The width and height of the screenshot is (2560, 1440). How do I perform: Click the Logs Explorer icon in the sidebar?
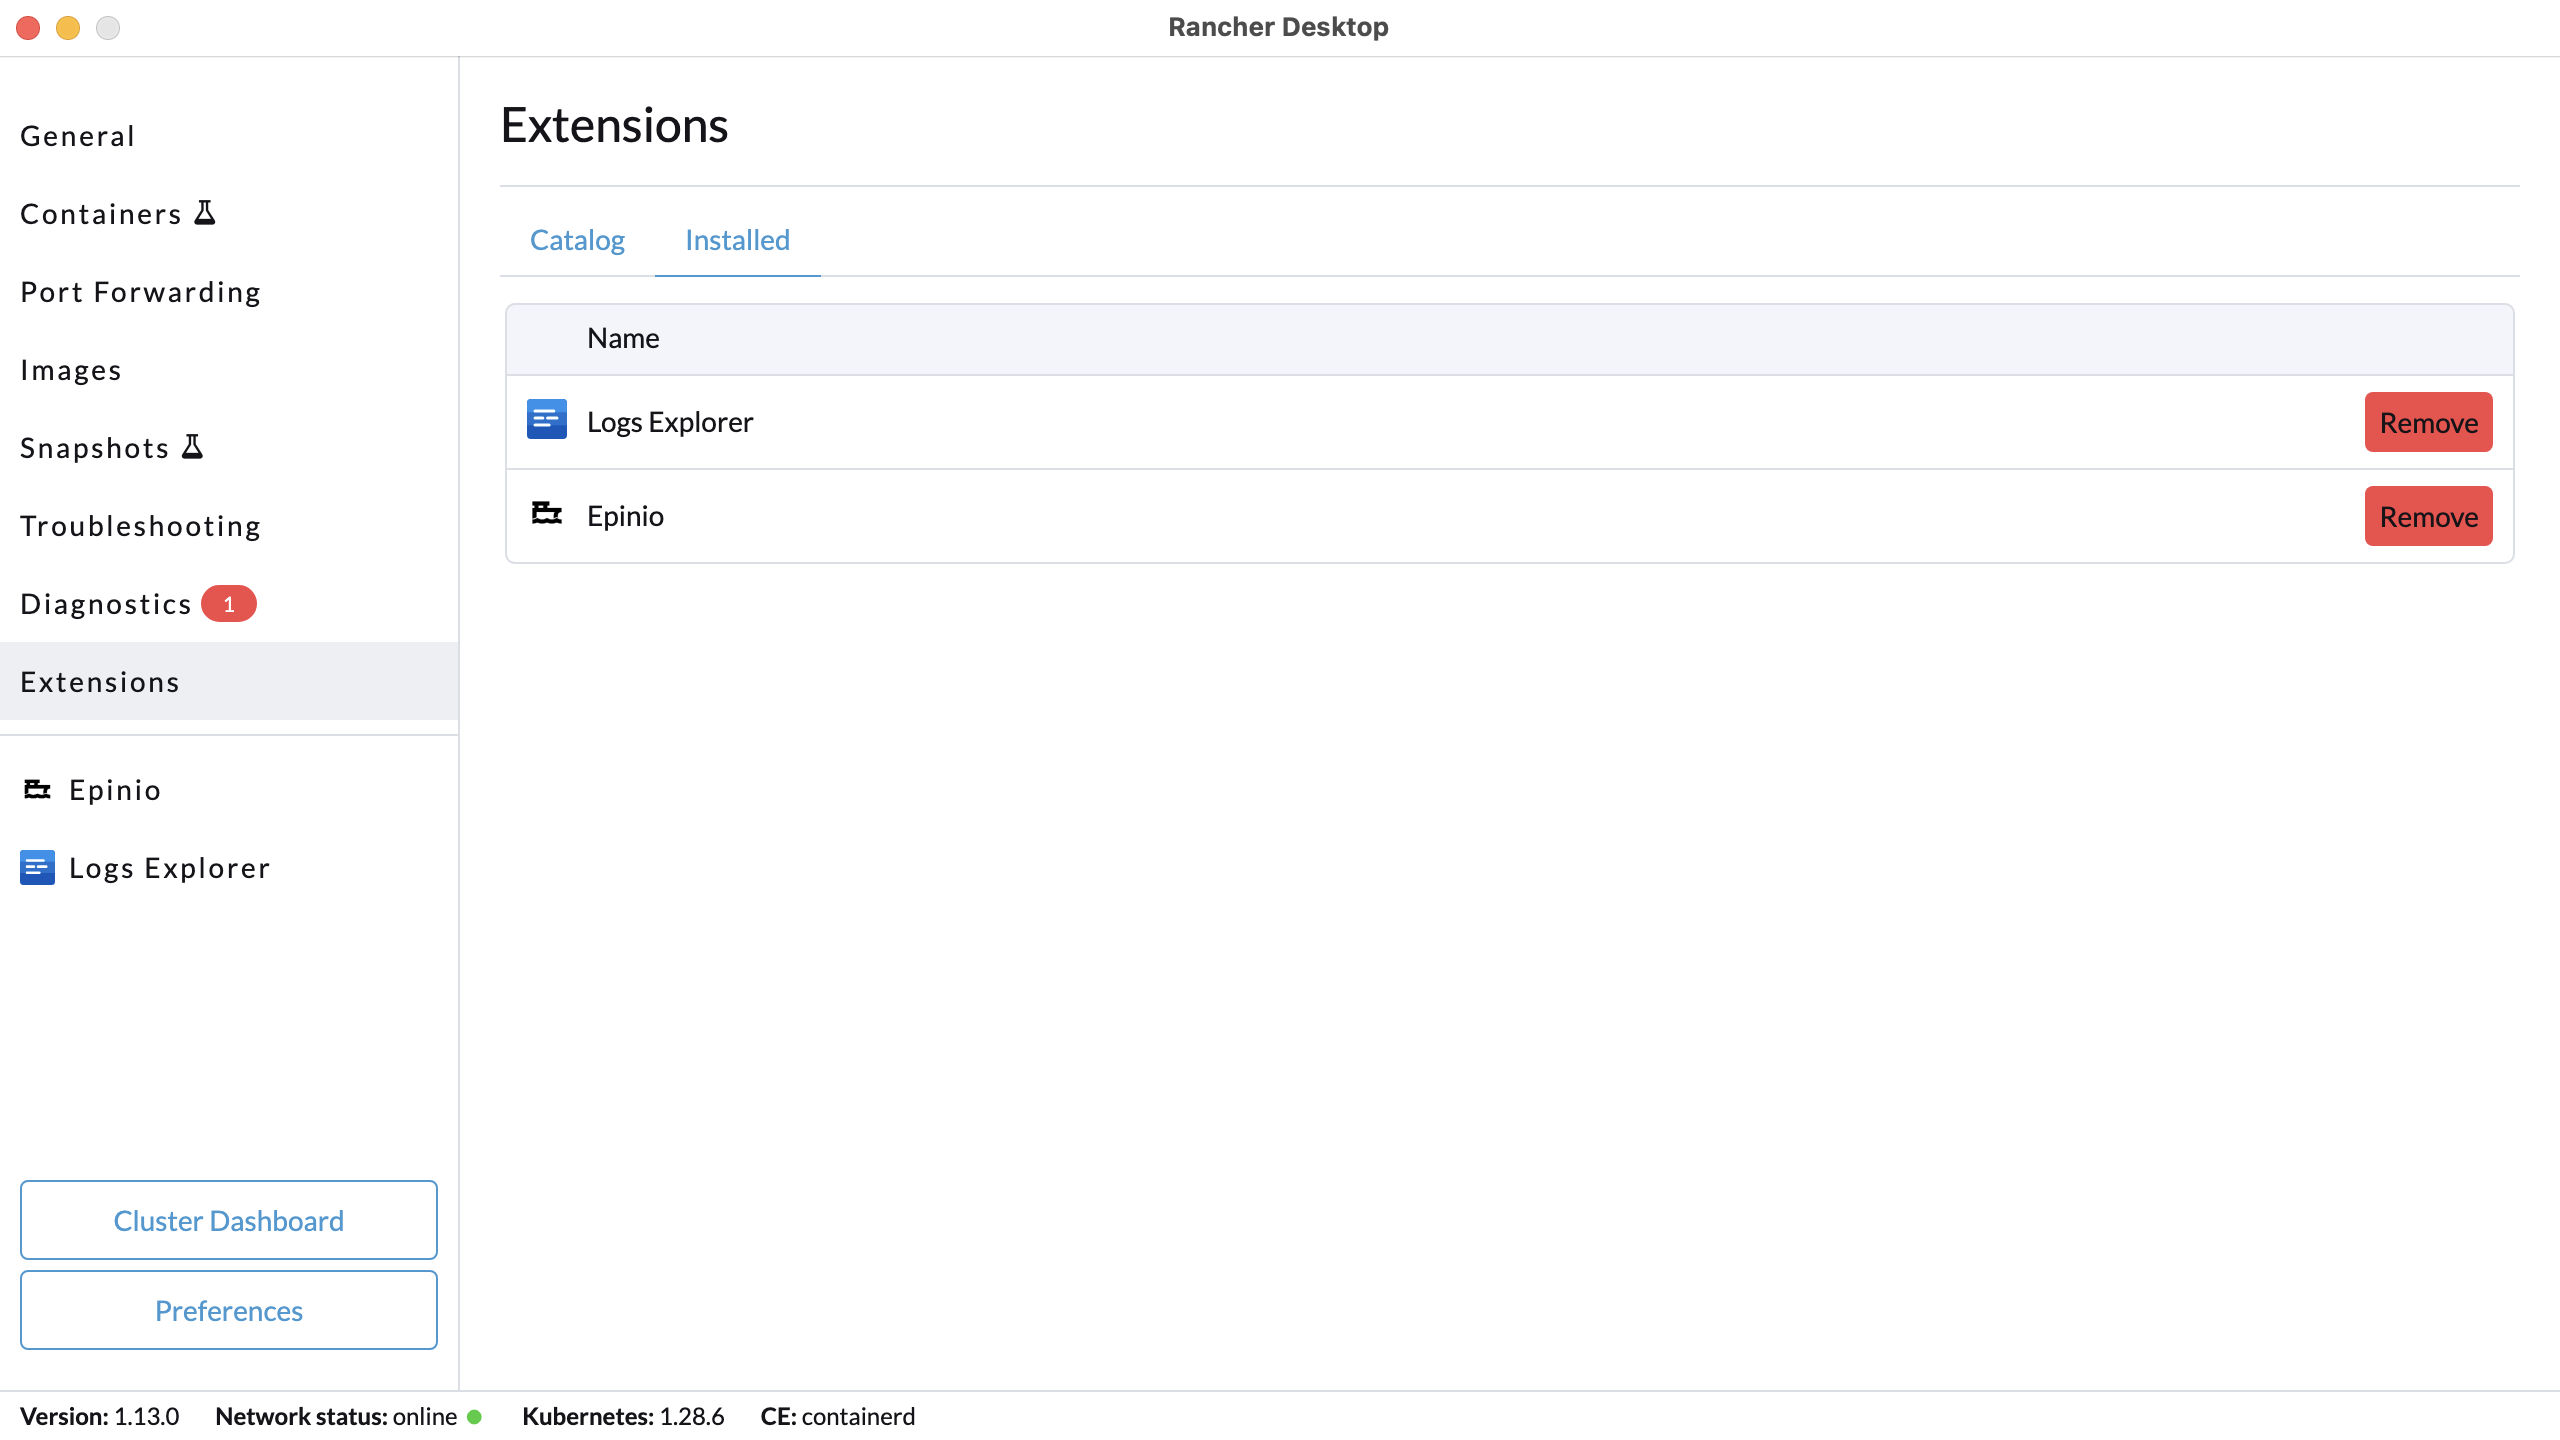(37, 868)
